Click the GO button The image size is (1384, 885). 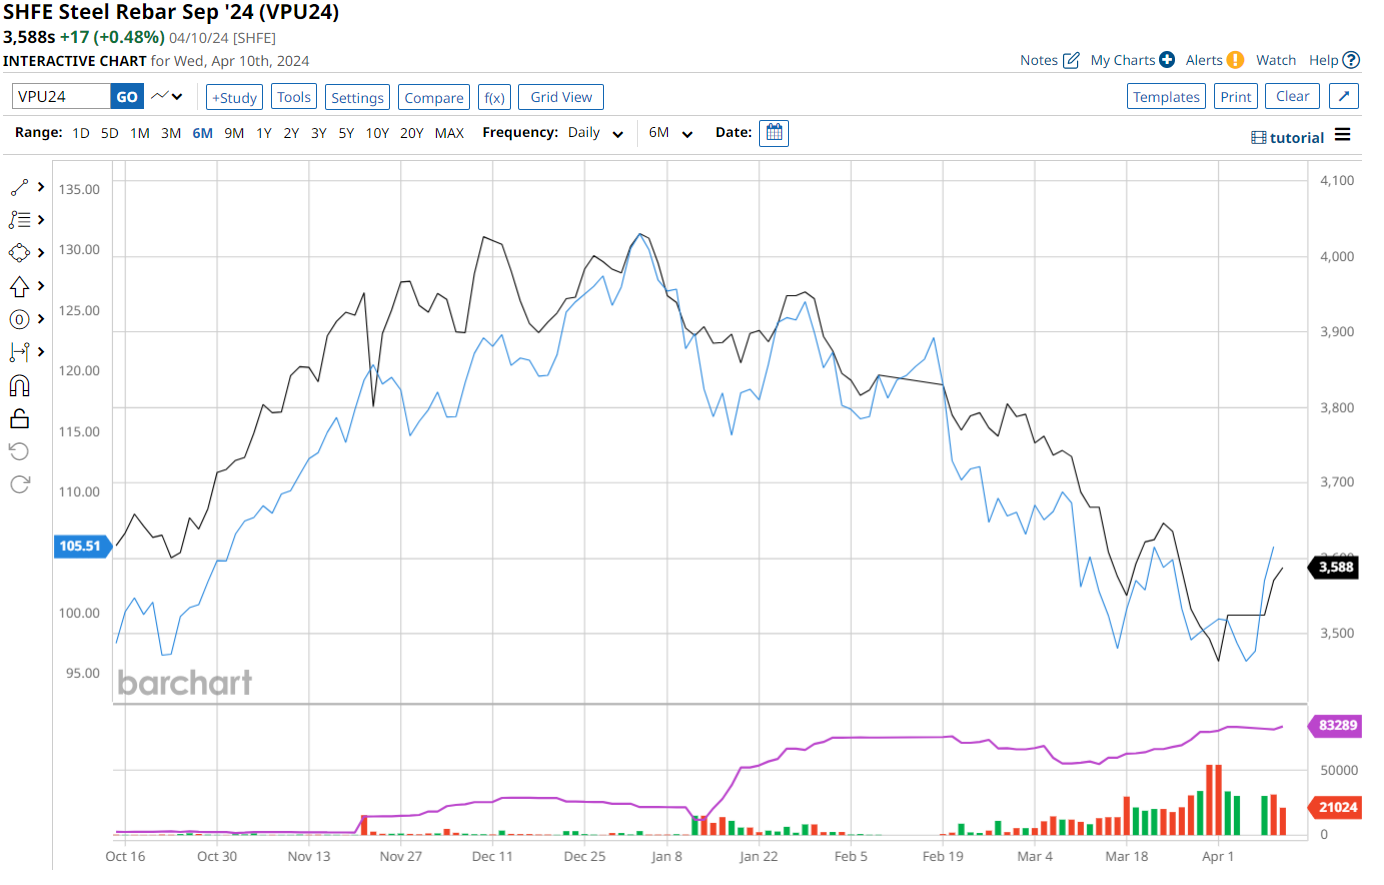coord(127,97)
